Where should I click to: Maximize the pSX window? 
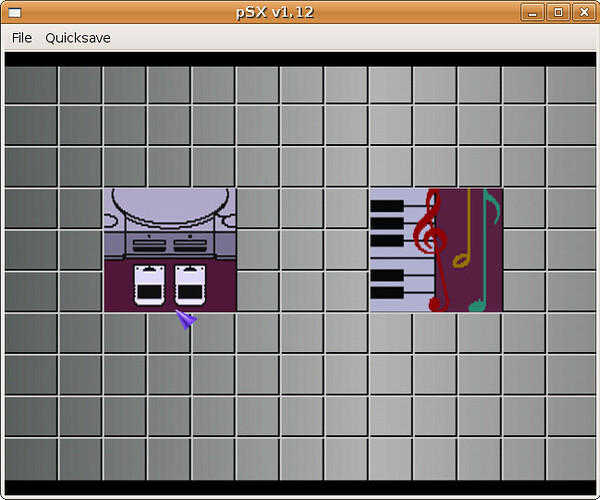[x=558, y=12]
